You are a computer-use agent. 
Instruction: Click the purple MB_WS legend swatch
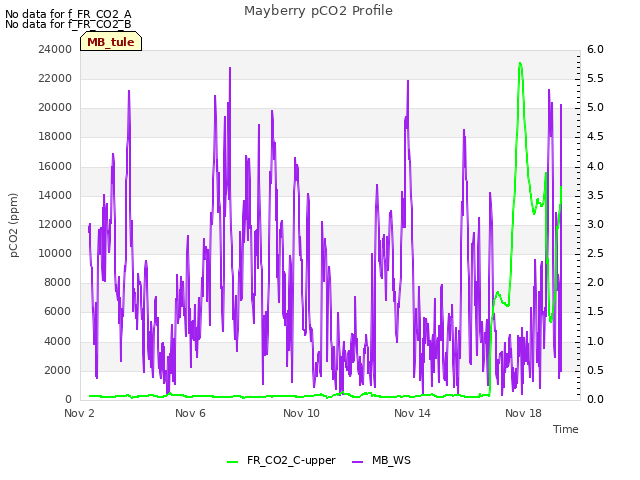tap(358, 461)
